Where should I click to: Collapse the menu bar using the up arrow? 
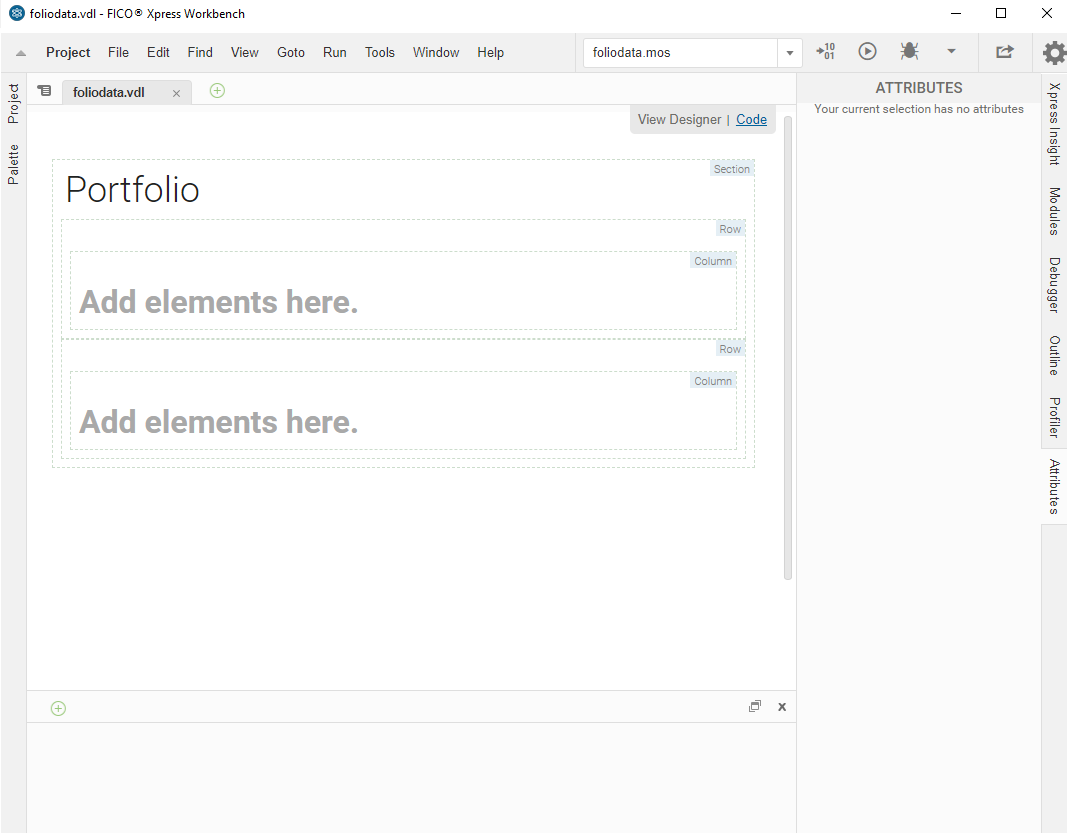pyautogui.click(x=21, y=53)
